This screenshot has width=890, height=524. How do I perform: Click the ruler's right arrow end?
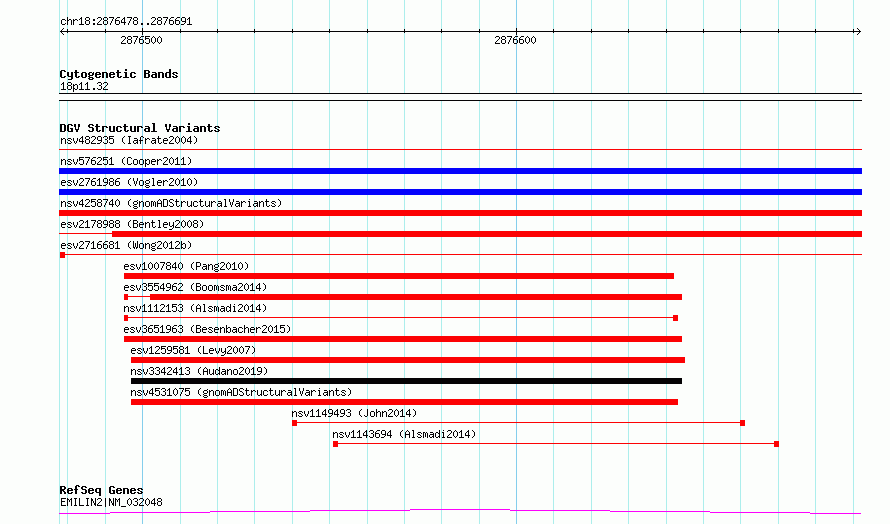[858, 32]
